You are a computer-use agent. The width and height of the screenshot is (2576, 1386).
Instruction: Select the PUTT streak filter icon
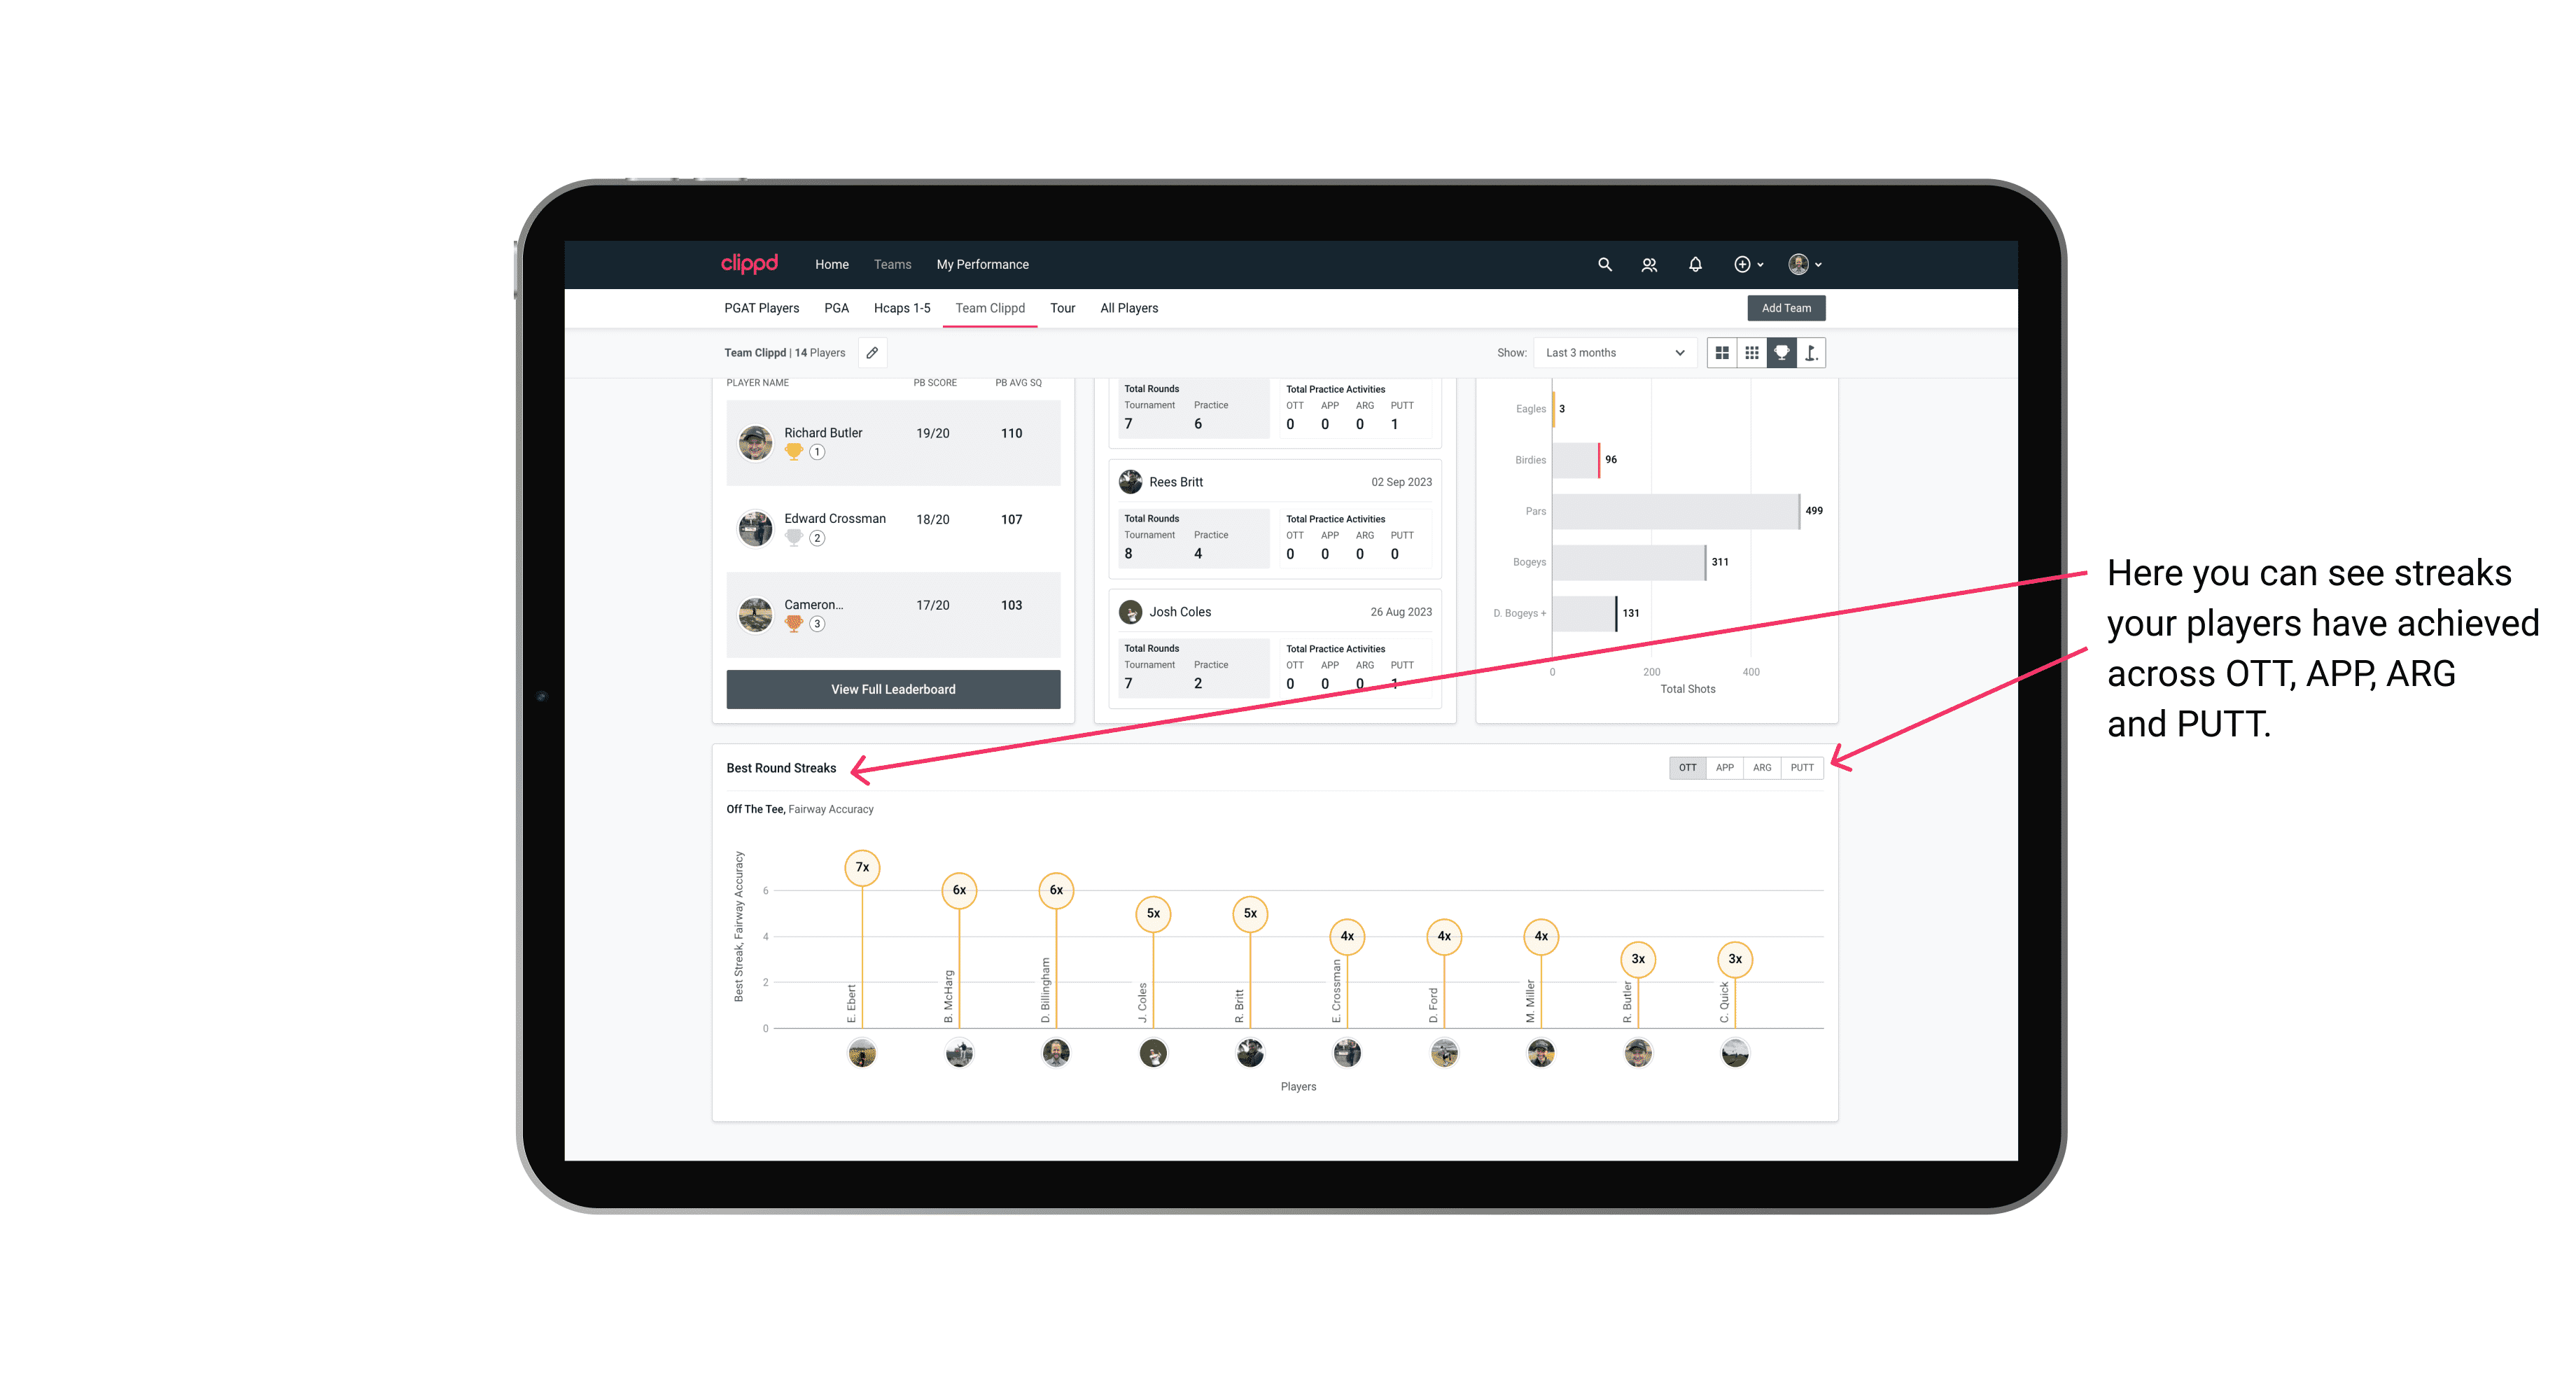pos(1802,766)
